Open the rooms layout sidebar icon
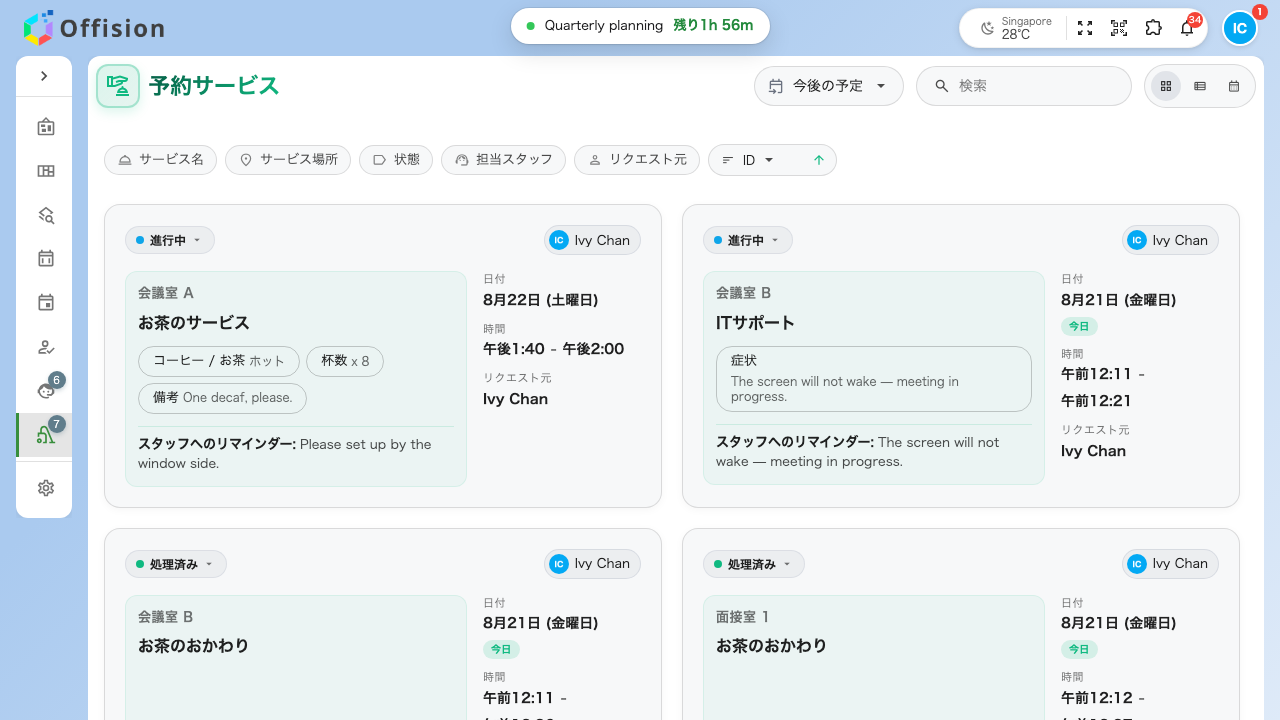 [45, 171]
